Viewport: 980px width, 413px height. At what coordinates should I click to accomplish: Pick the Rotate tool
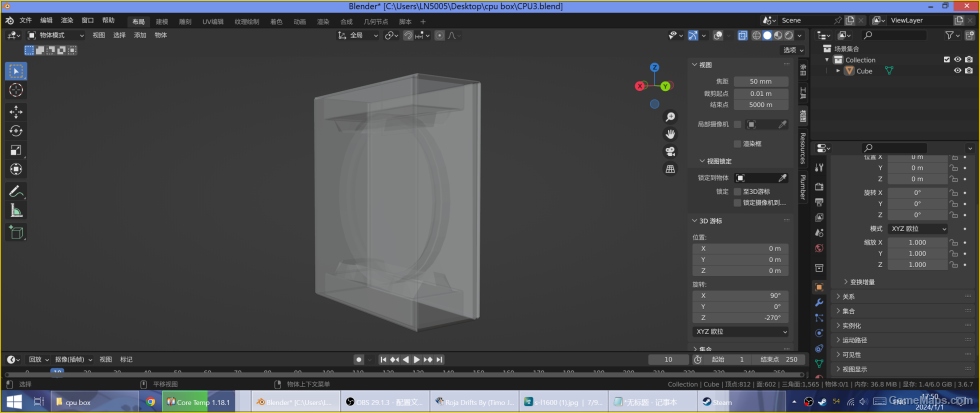(x=16, y=131)
